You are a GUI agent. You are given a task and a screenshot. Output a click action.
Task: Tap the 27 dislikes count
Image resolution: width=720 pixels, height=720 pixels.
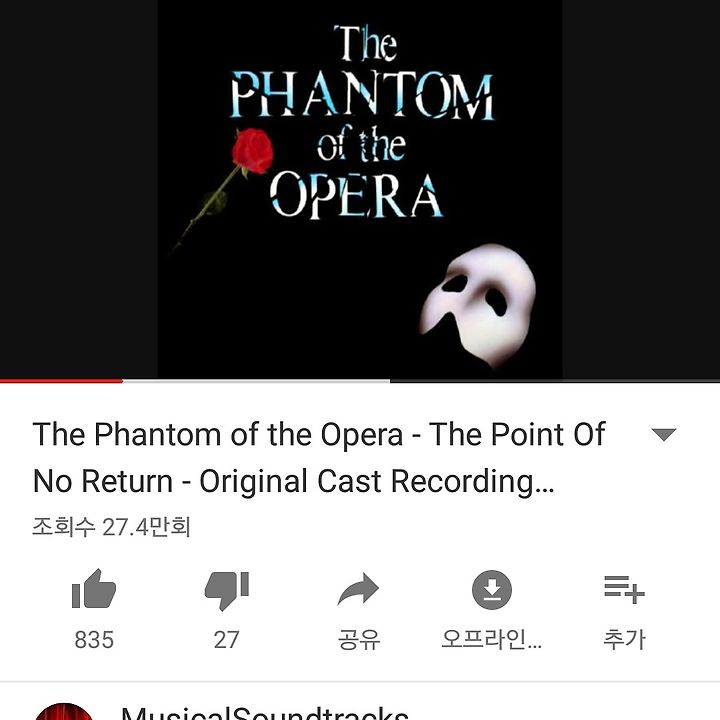[x=226, y=640]
